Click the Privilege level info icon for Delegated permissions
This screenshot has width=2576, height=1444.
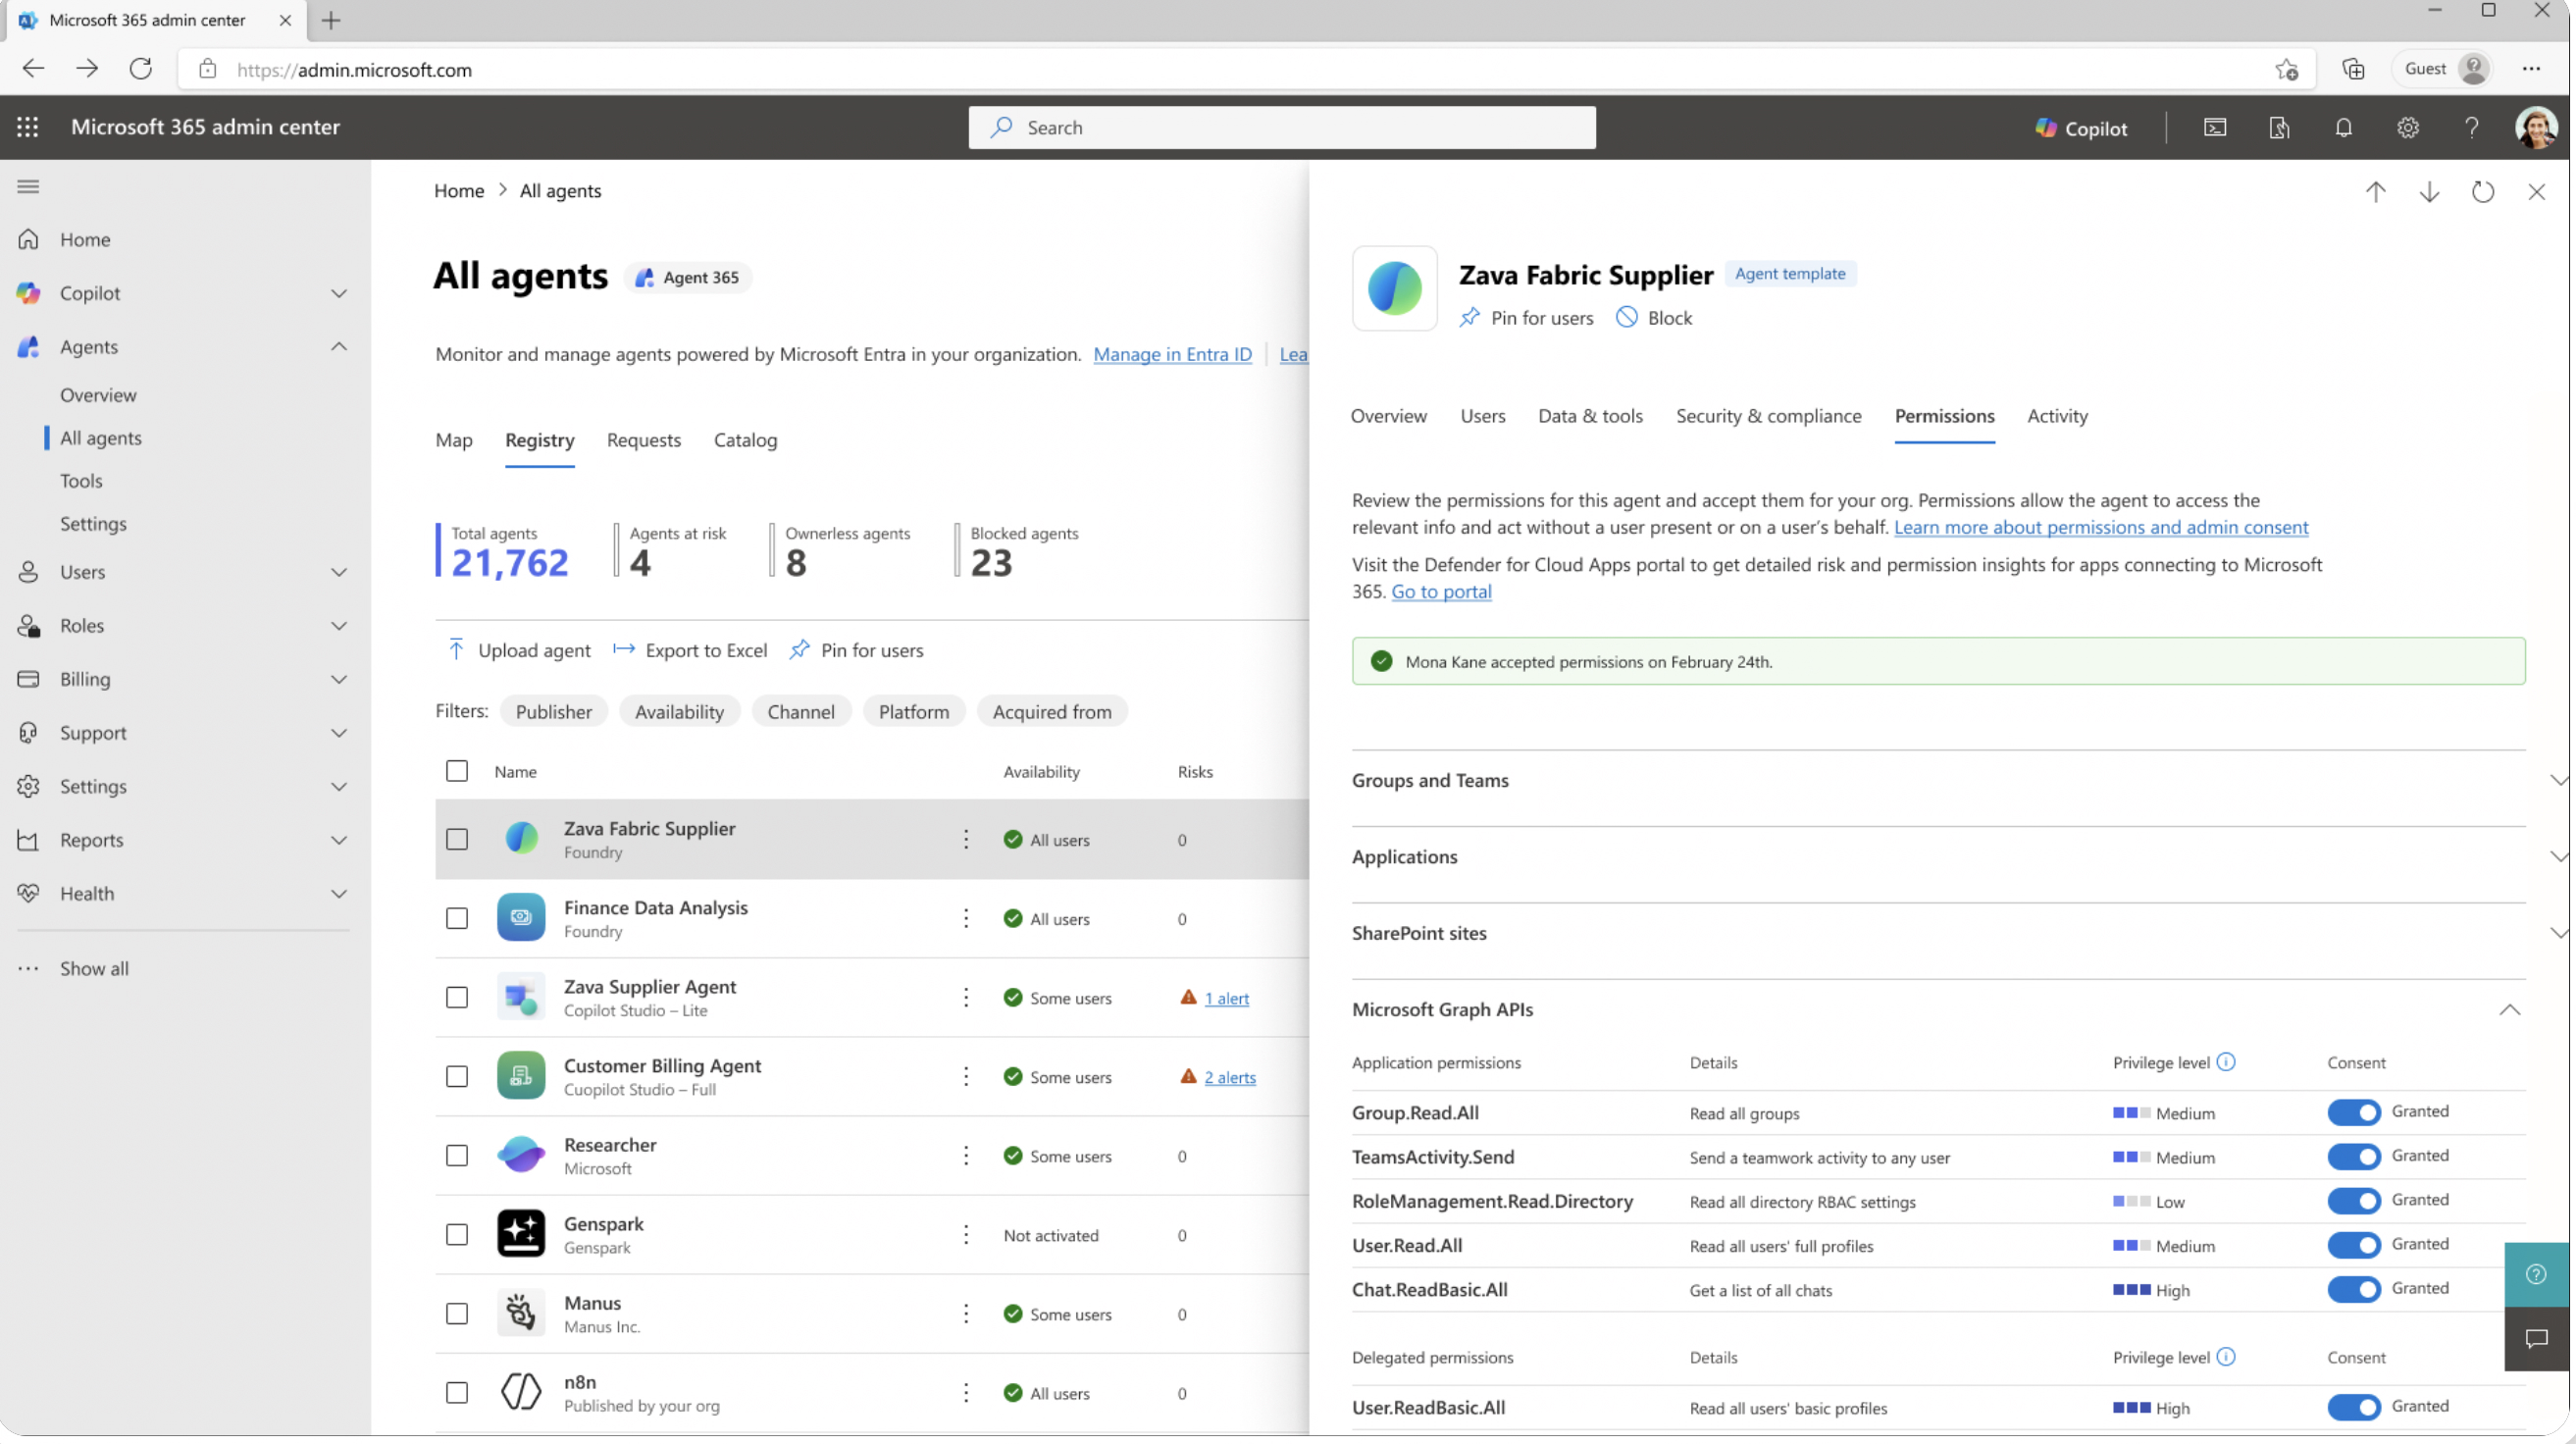2226,1357
